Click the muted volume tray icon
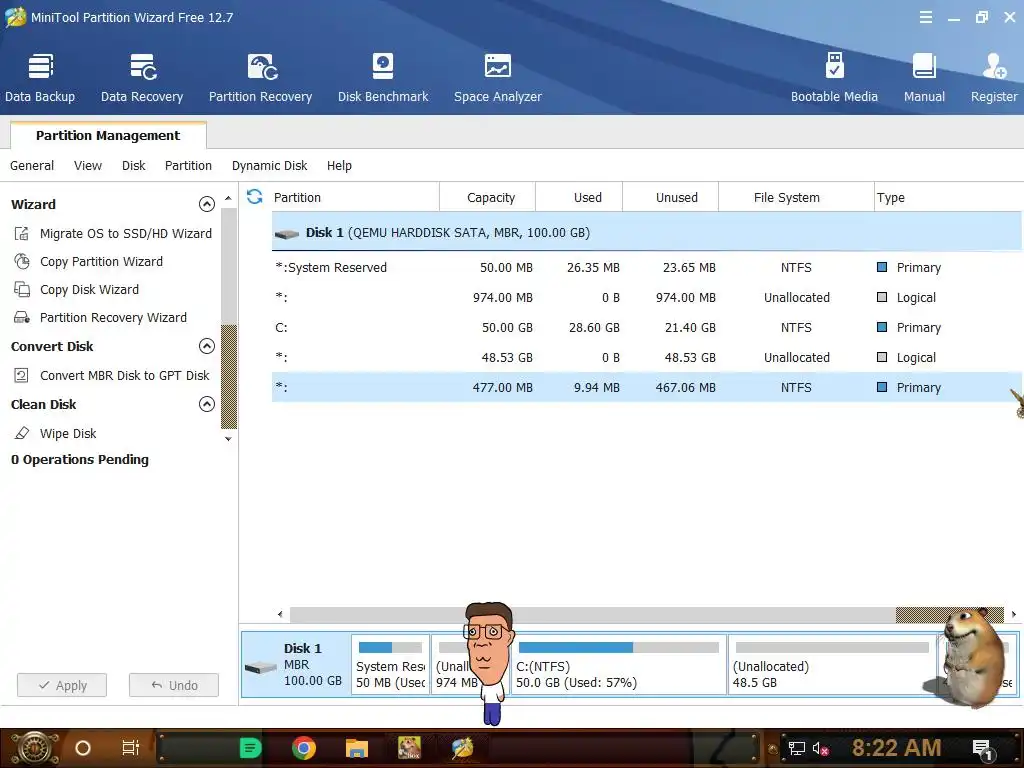This screenshot has height=768, width=1024. tap(820, 749)
